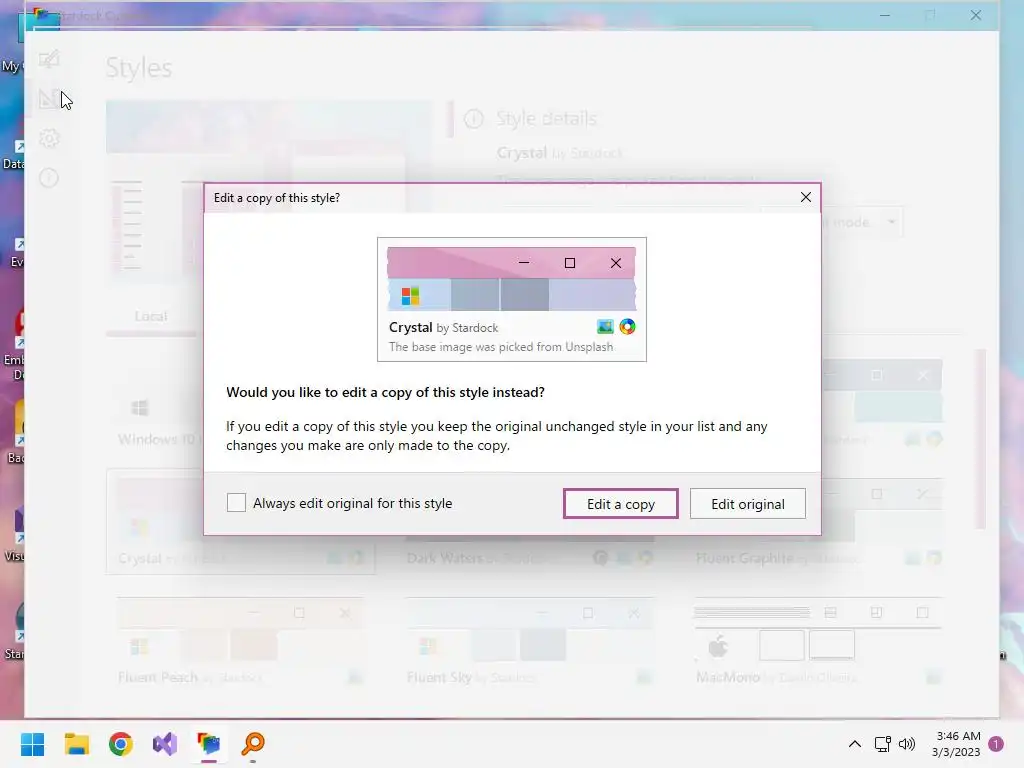The image size is (1024, 768).
Task: Select the MacMono style card
Action: pyautogui.click(x=818, y=642)
